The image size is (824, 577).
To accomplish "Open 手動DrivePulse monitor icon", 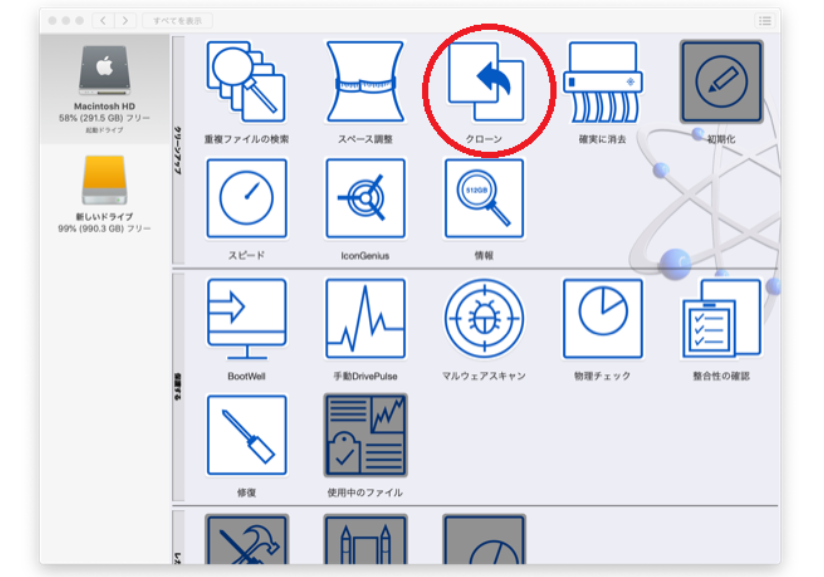I will pos(365,319).
